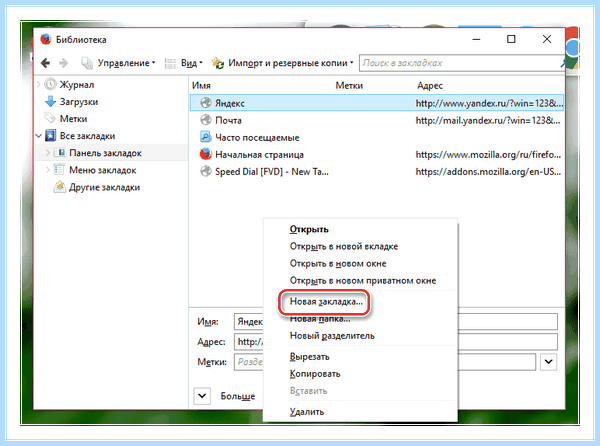
Task: Expand the Меню закладок node
Action: pyautogui.click(x=48, y=170)
